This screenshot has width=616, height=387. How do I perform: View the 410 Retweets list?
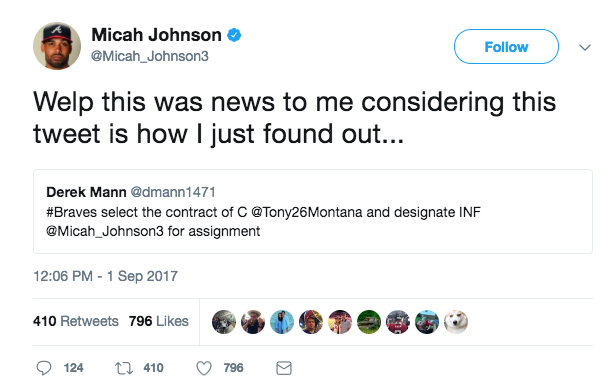tap(75, 321)
